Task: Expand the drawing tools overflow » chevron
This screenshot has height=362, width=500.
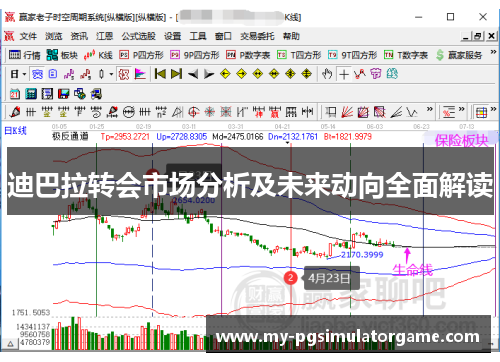Action: pos(430,109)
